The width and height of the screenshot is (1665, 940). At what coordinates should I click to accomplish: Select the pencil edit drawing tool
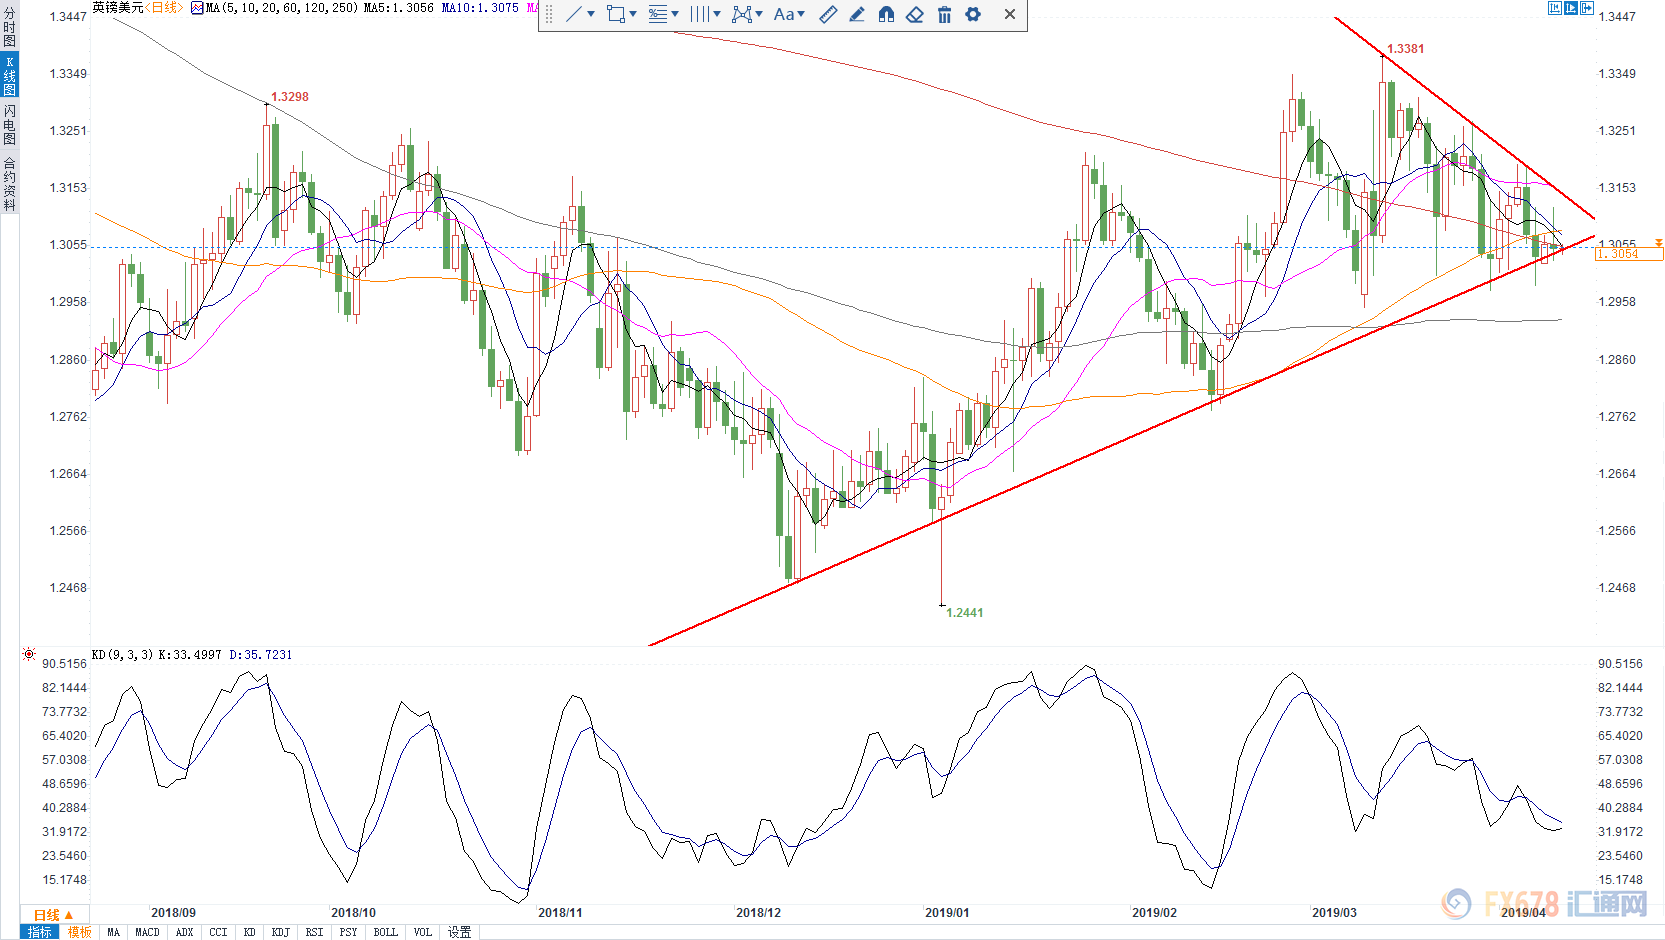pyautogui.click(x=857, y=14)
